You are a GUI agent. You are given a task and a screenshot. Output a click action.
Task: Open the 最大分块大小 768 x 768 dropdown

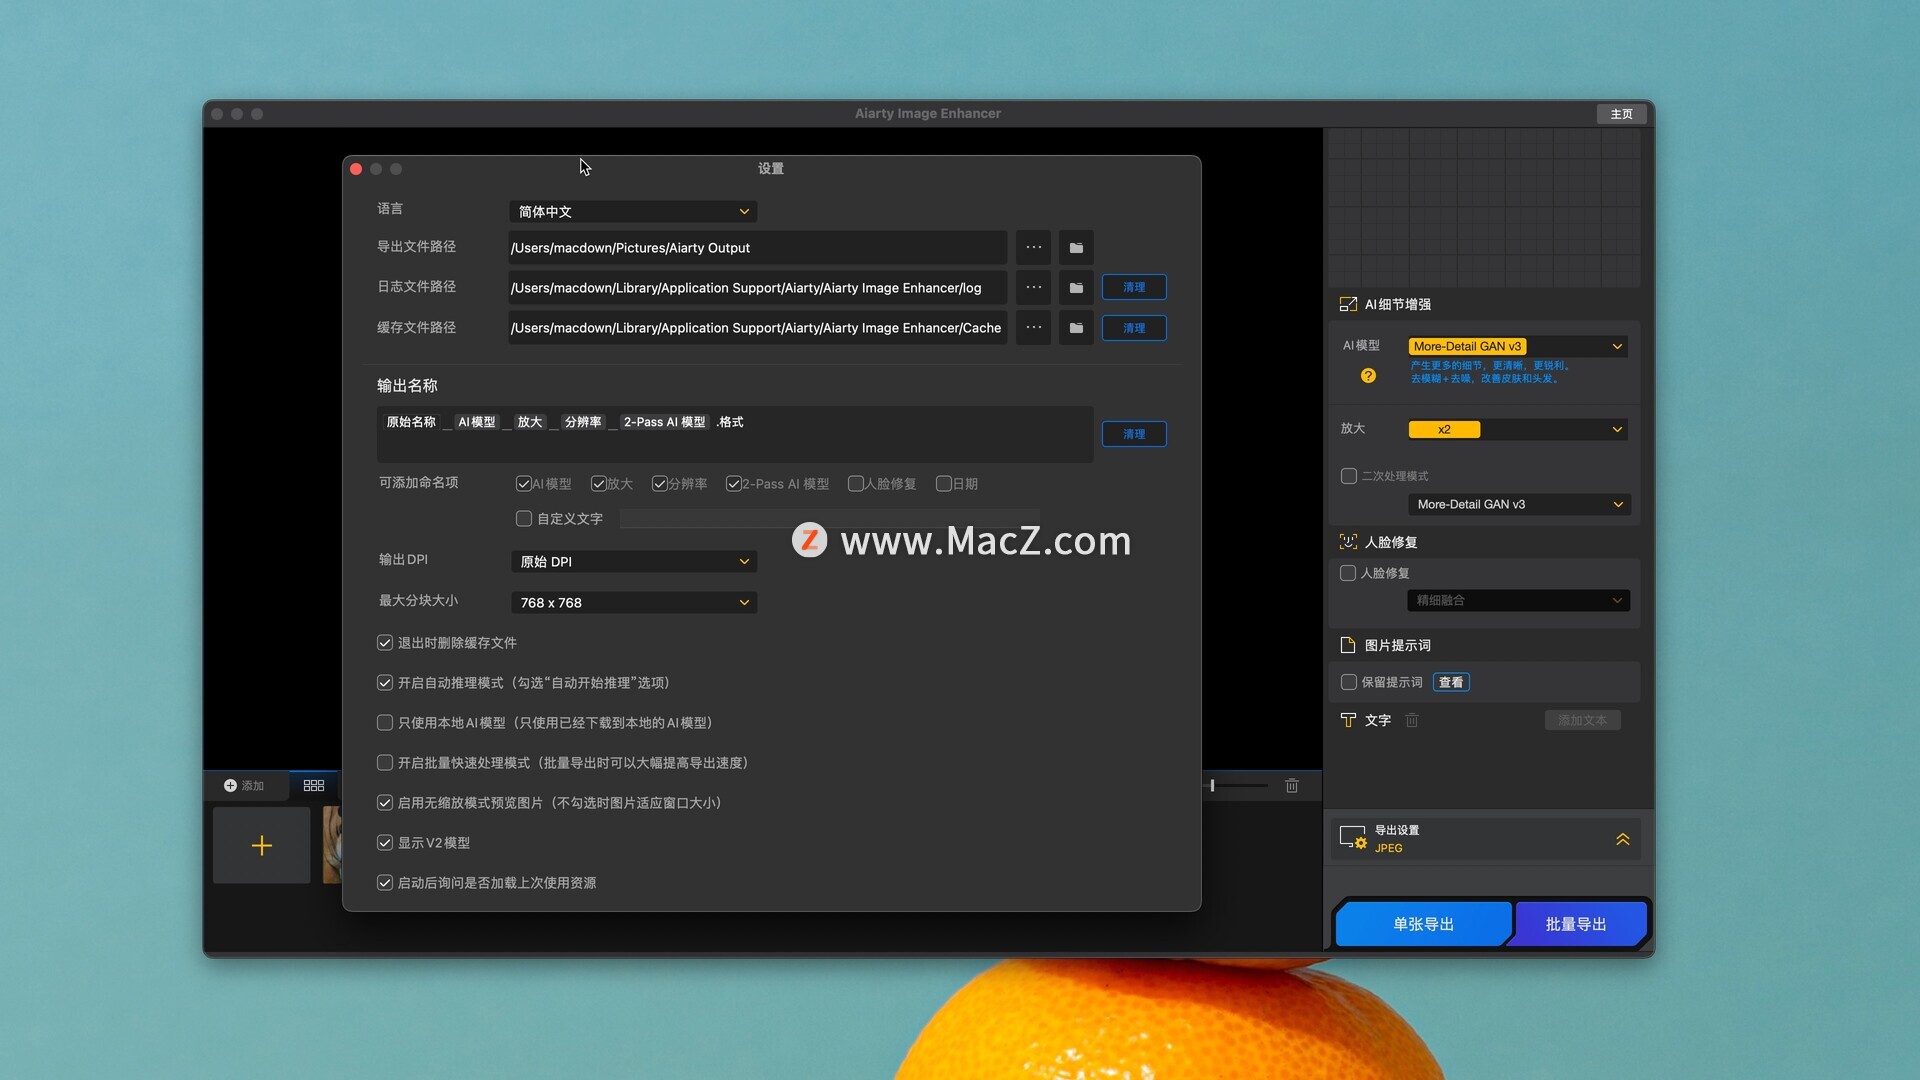[633, 603]
